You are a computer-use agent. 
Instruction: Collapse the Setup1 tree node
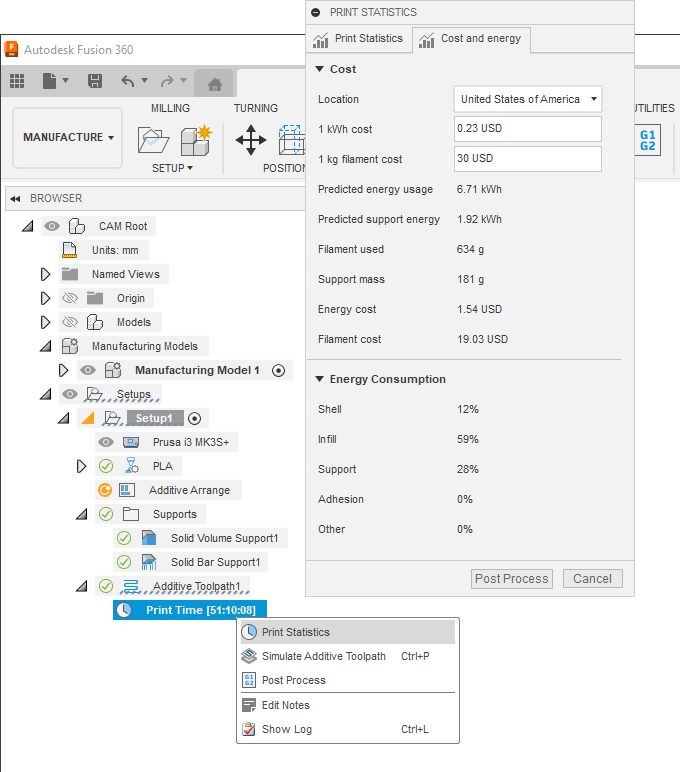coord(64,418)
